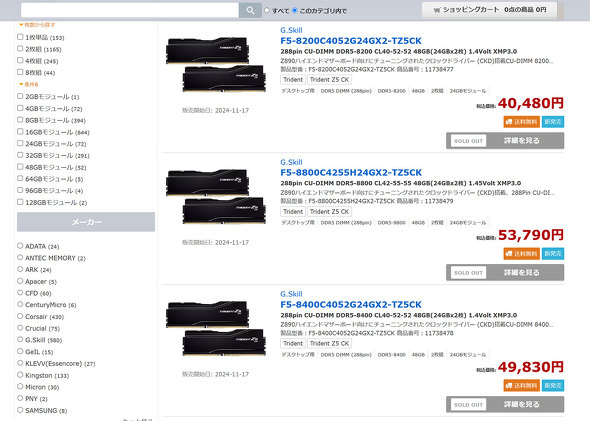Click the G.Skill brand link above F5-8400C4052G24GX2
The width and height of the screenshot is (590, 421).
[291, 294]
